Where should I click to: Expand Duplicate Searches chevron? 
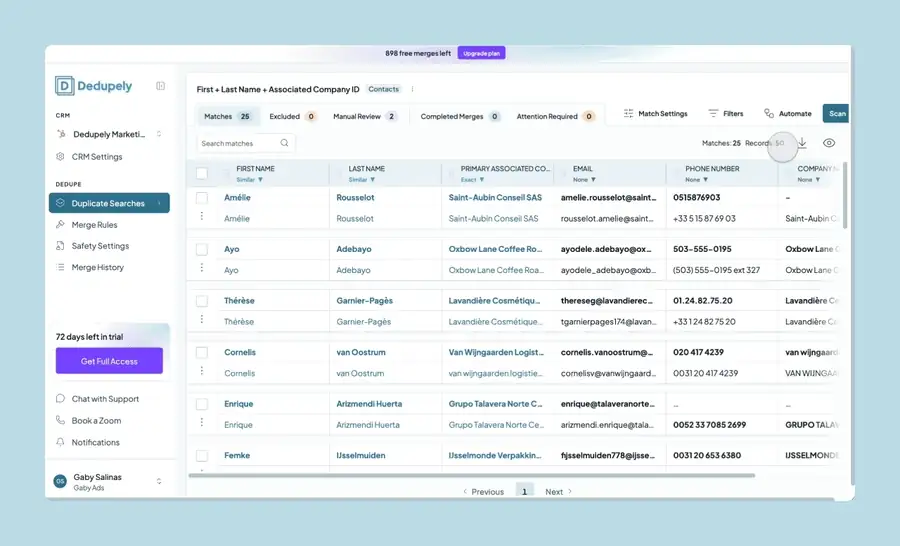(159, 203)
